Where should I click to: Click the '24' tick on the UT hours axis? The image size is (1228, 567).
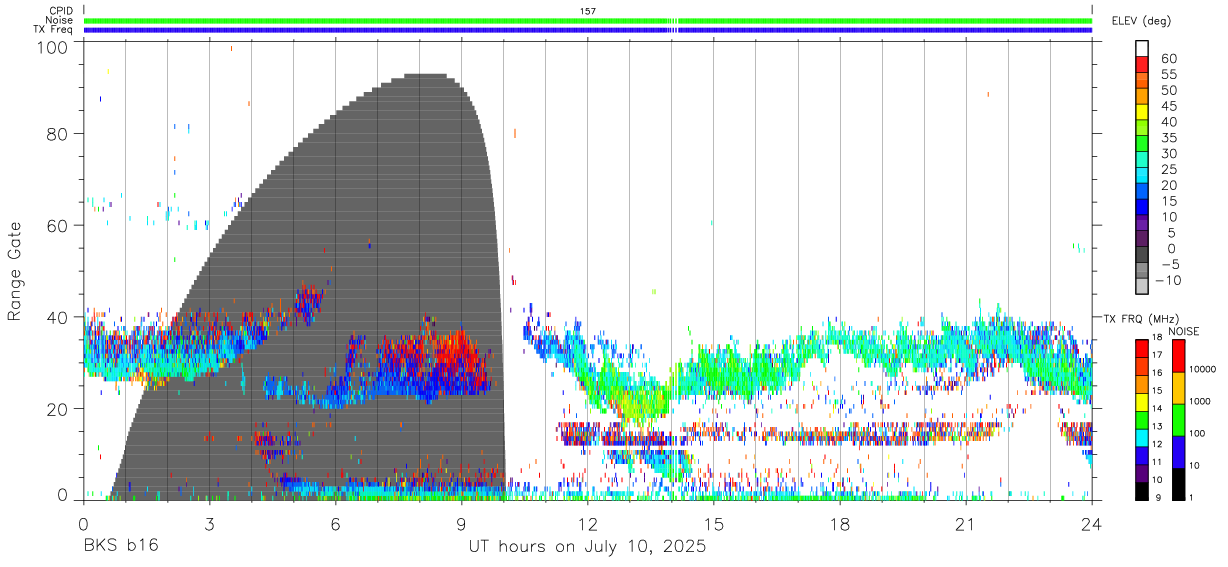1092,523
